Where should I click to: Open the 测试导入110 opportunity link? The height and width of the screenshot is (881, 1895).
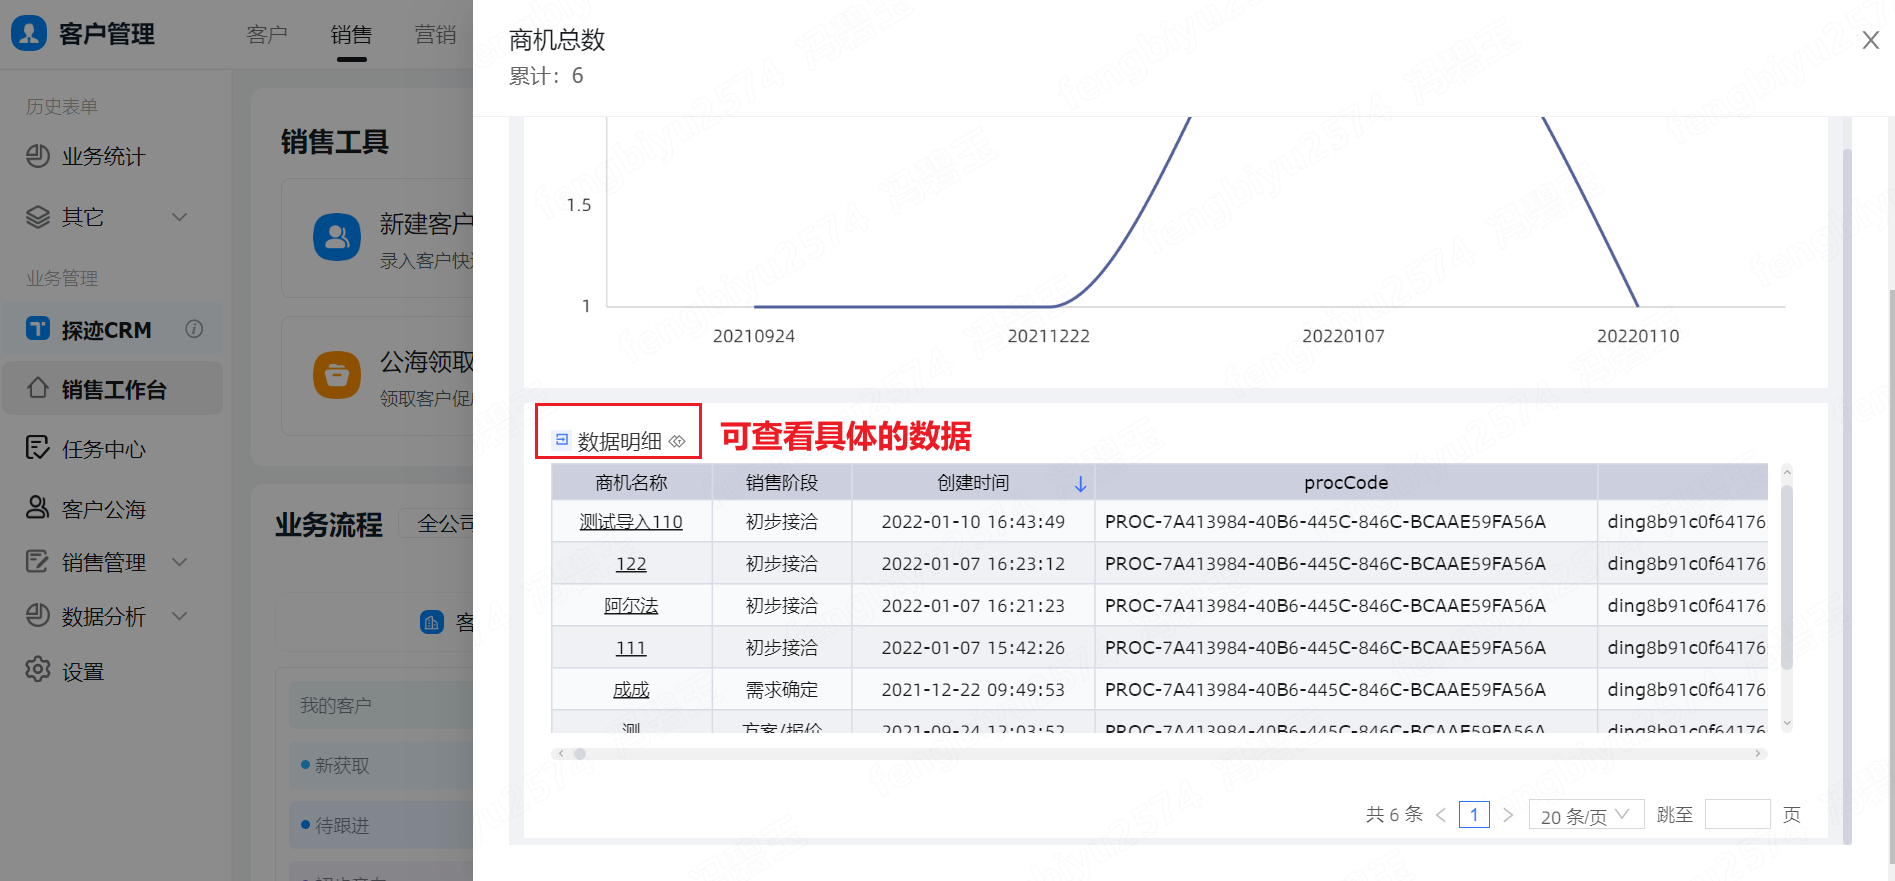coord(631,522)
